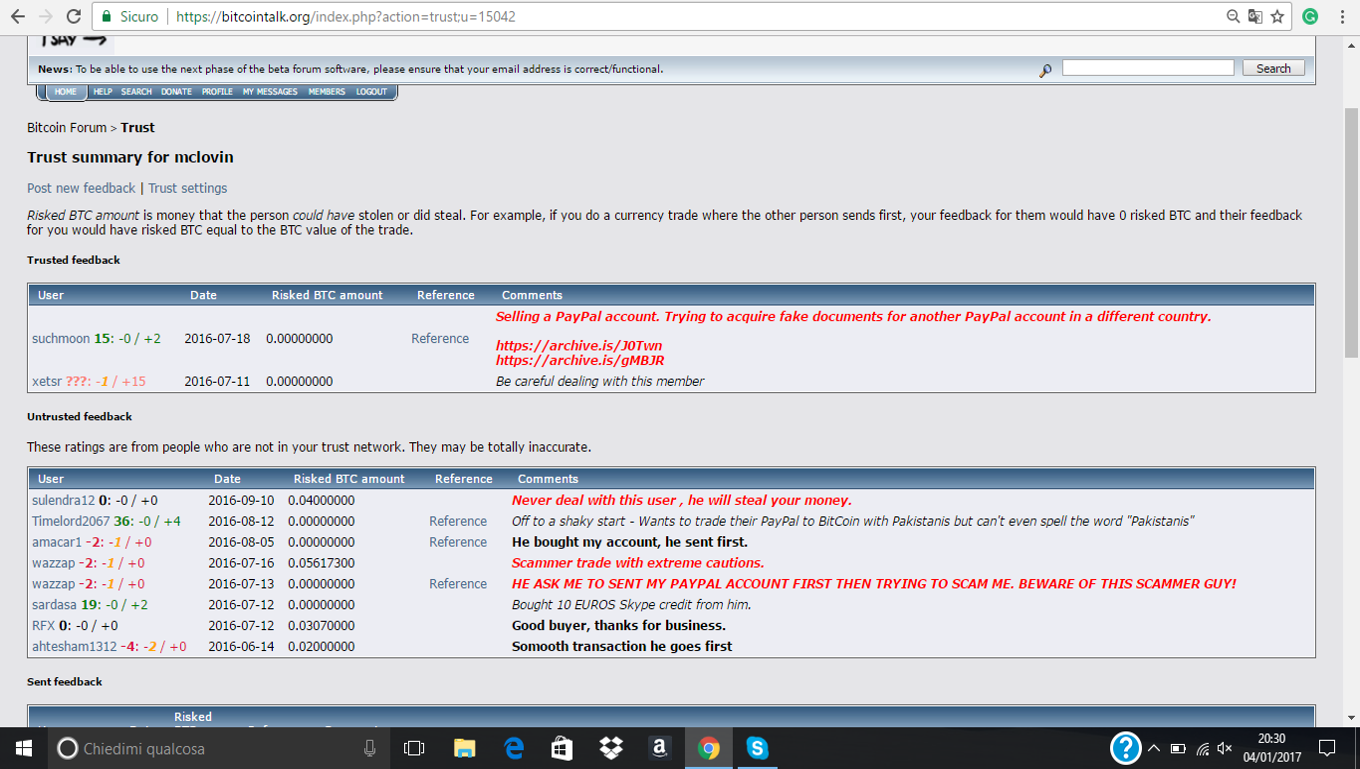Screen dimensions: 1360x769
Task: Click the browser address bar URL
Action: point(345,16)
